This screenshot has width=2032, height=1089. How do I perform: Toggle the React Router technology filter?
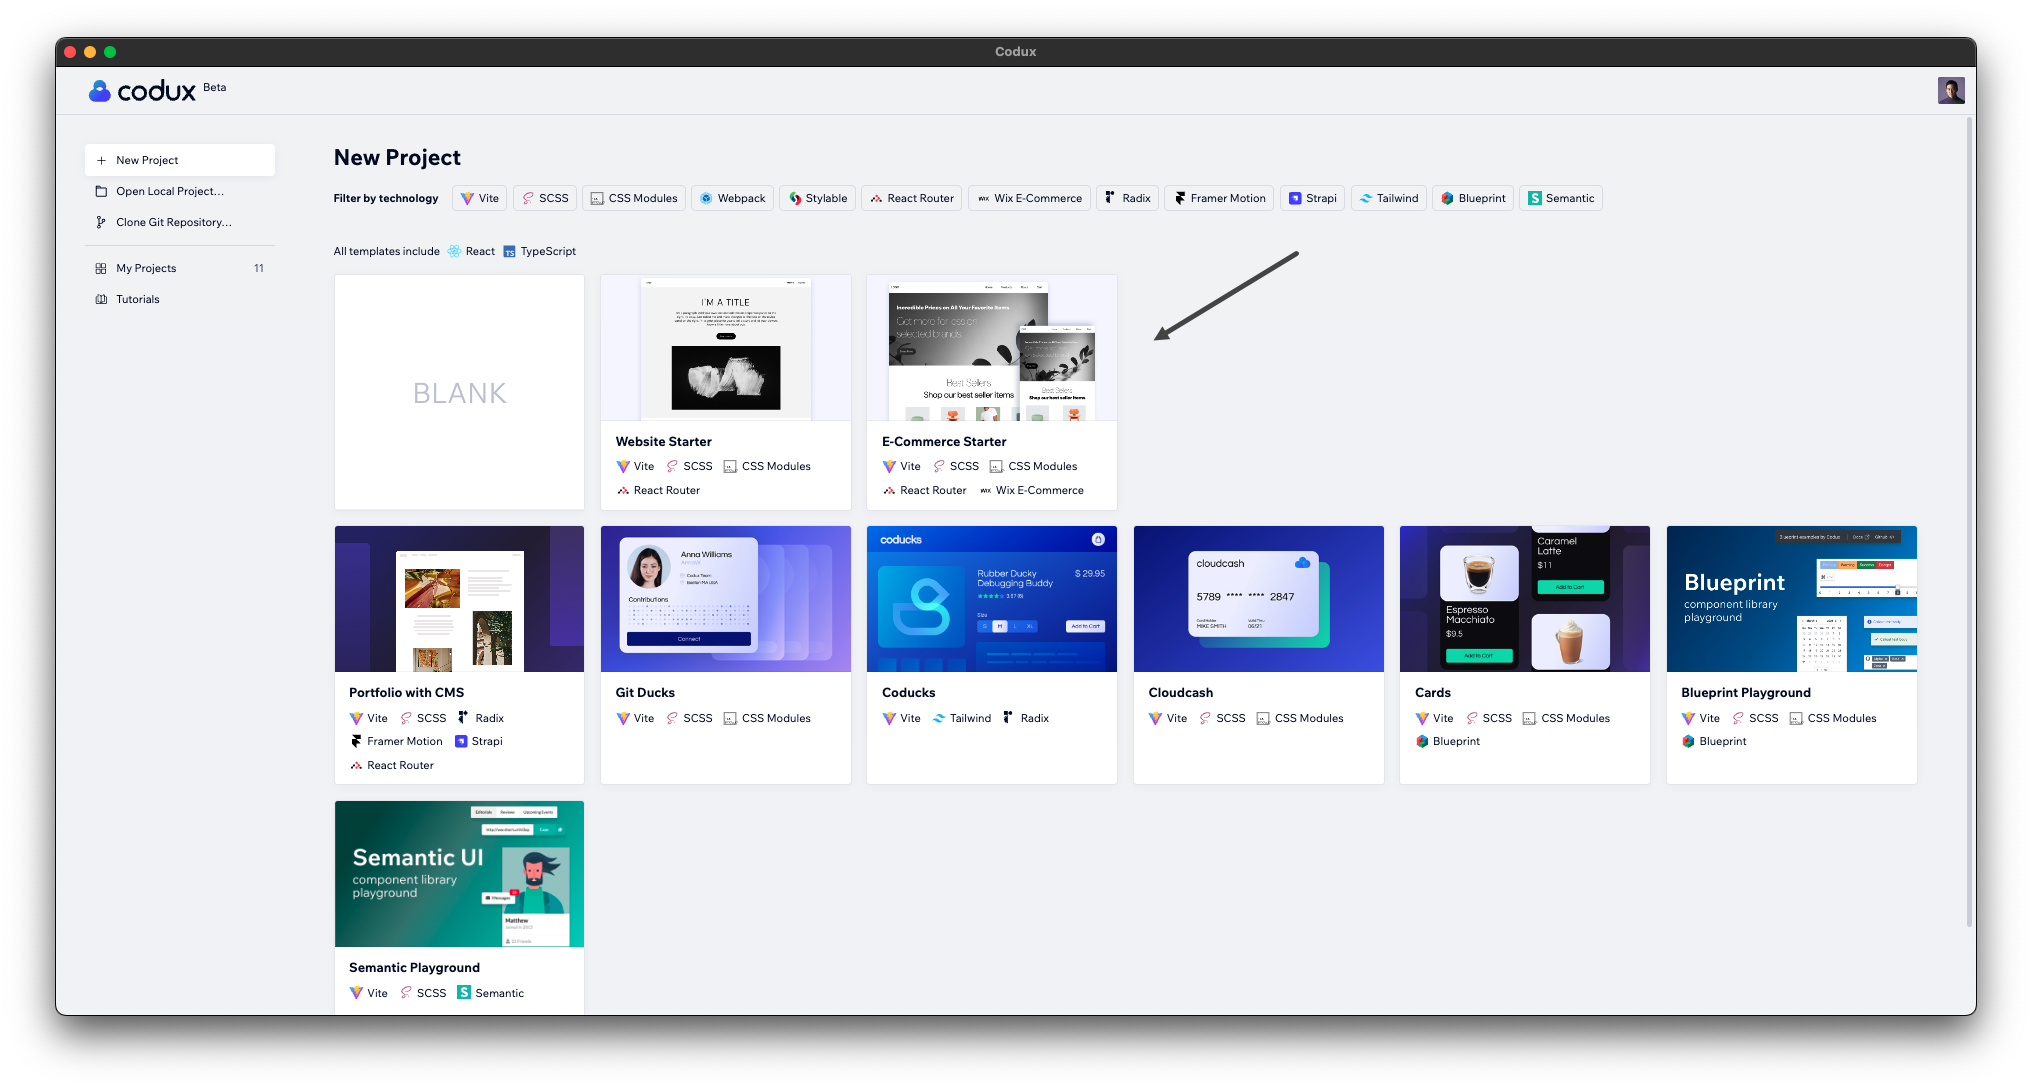click(x=912, y=198)
